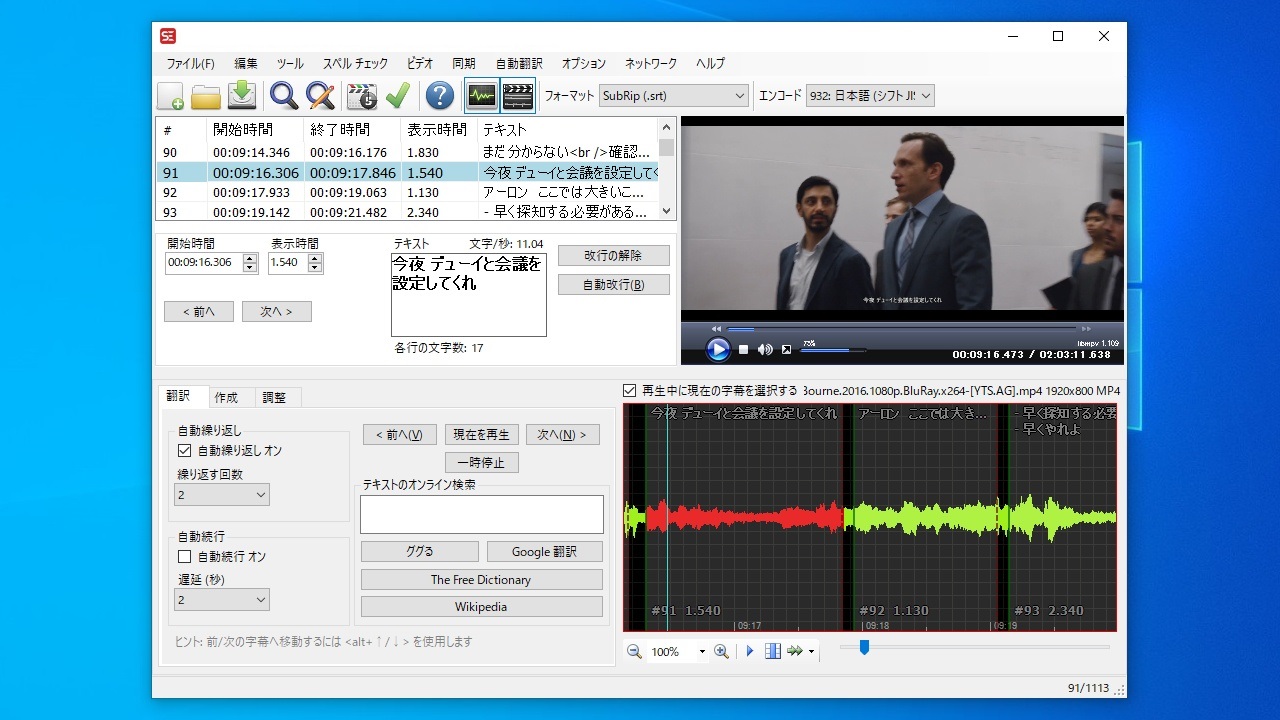Viewport: 1280px width, 720px height.
Task: Toggle fullscreen in the video player
Action: click(786, 349)
